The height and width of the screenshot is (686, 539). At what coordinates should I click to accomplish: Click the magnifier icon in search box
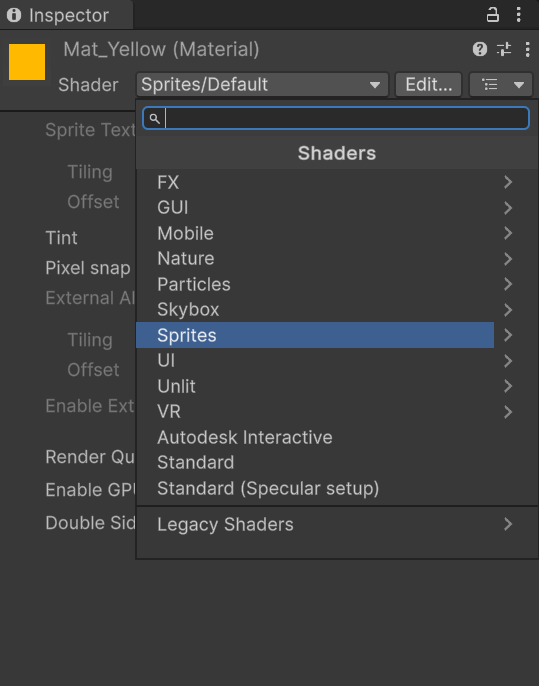tap(154, 119)
